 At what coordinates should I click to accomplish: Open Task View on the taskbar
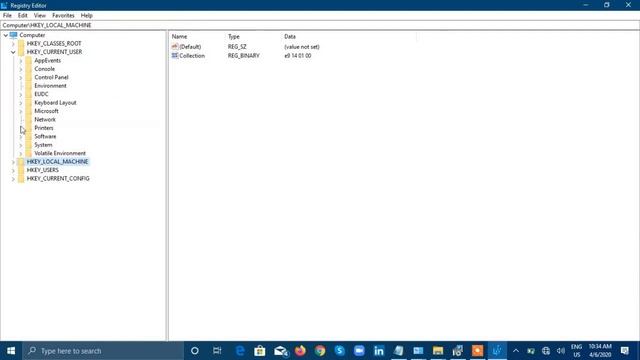point(217,351)
